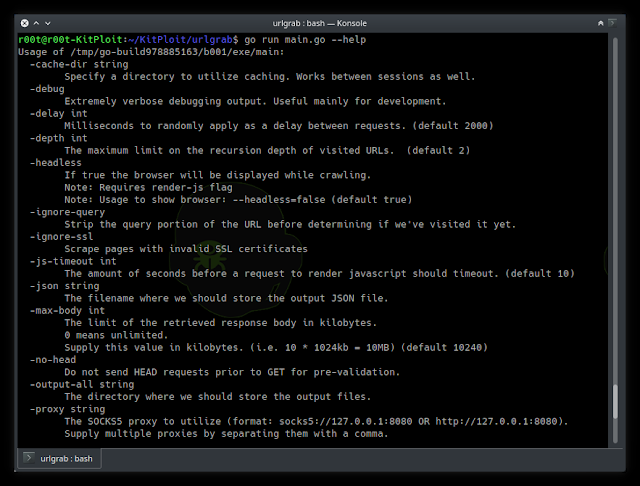Click the '-max-body int' flag line
This screenshot has width=640, height=486.
[67, 310]
